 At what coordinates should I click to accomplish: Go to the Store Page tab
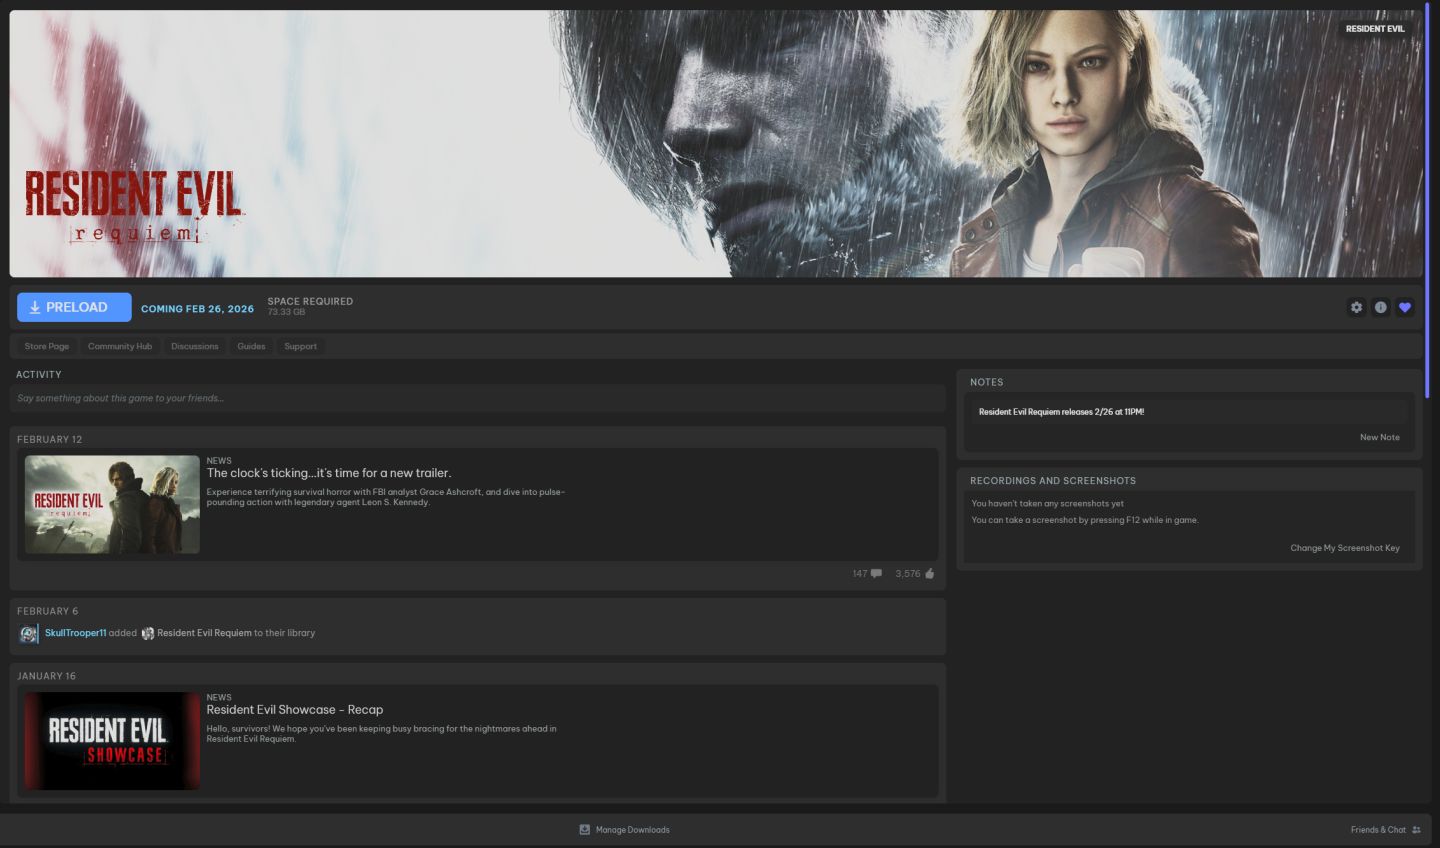click(47, 346)
